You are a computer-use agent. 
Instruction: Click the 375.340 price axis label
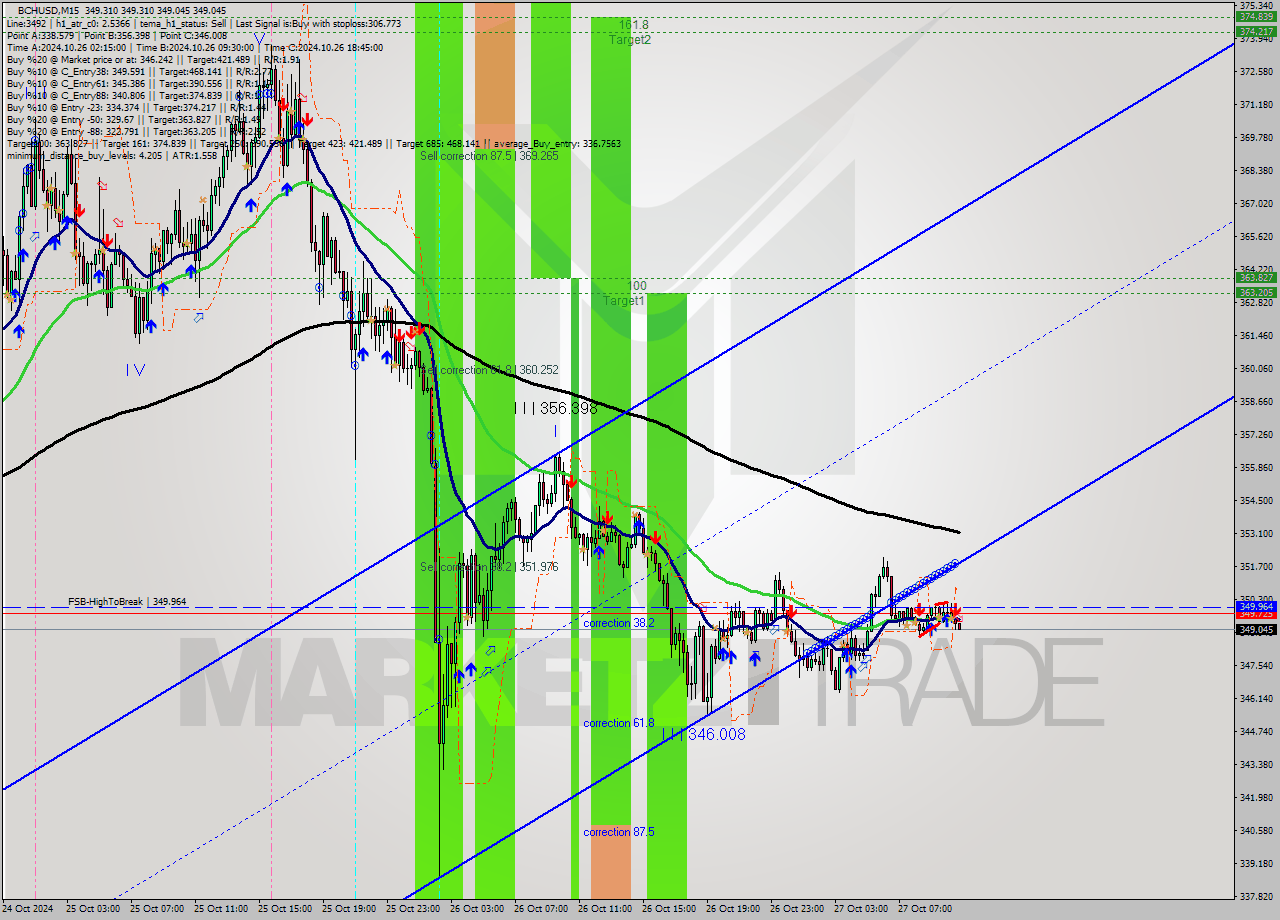(x=1256, y=5)
